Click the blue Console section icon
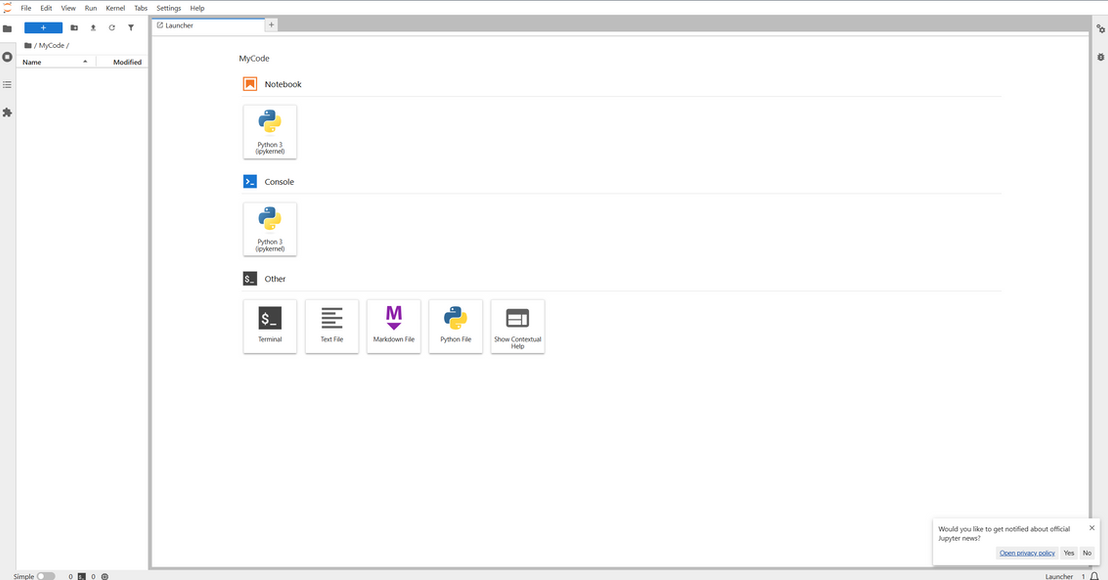The image size is (1108, 580). 250,182
